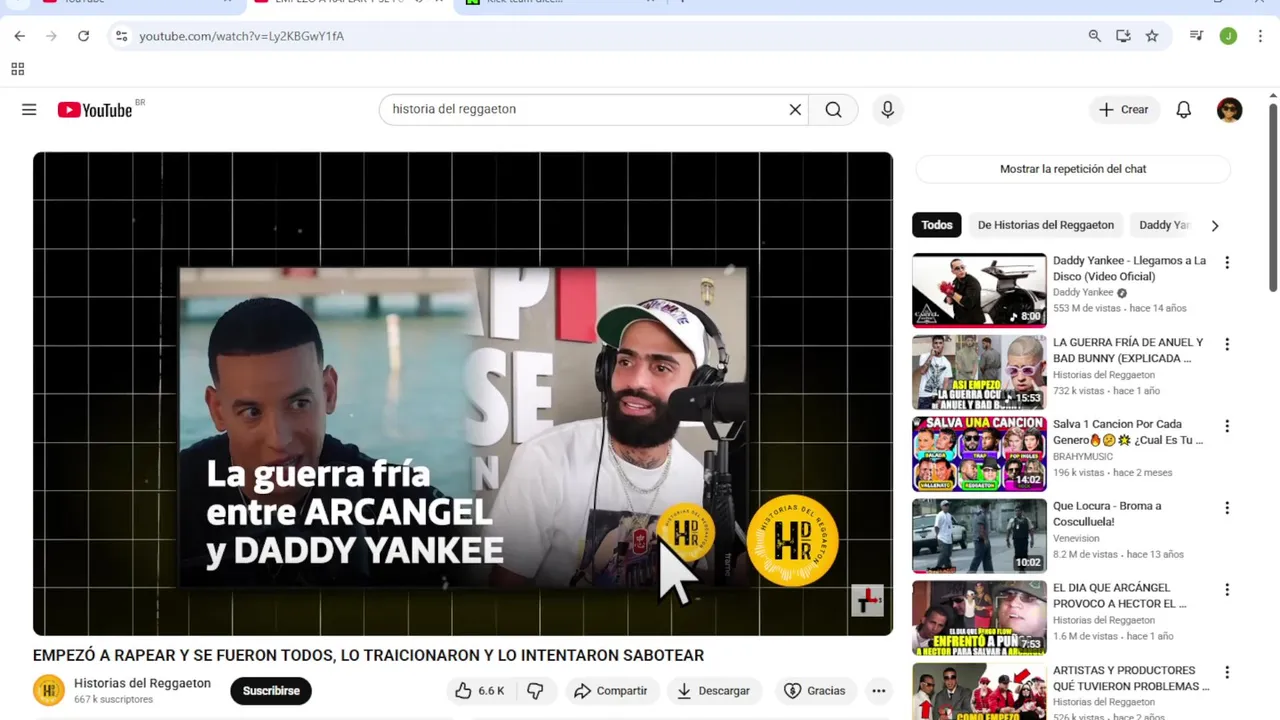Bookmark this page with the star
This screenshot has width=1280, height=720.
1152,36
